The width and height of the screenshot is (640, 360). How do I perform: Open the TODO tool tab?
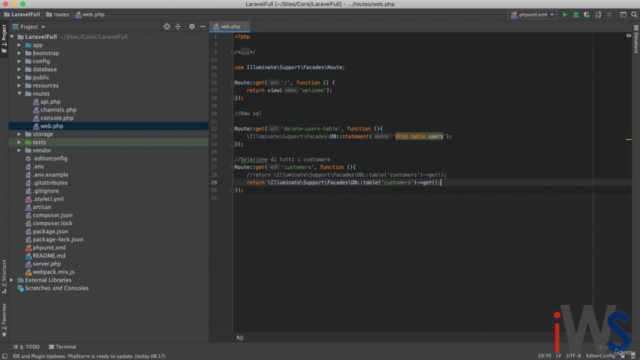point(27,347)
